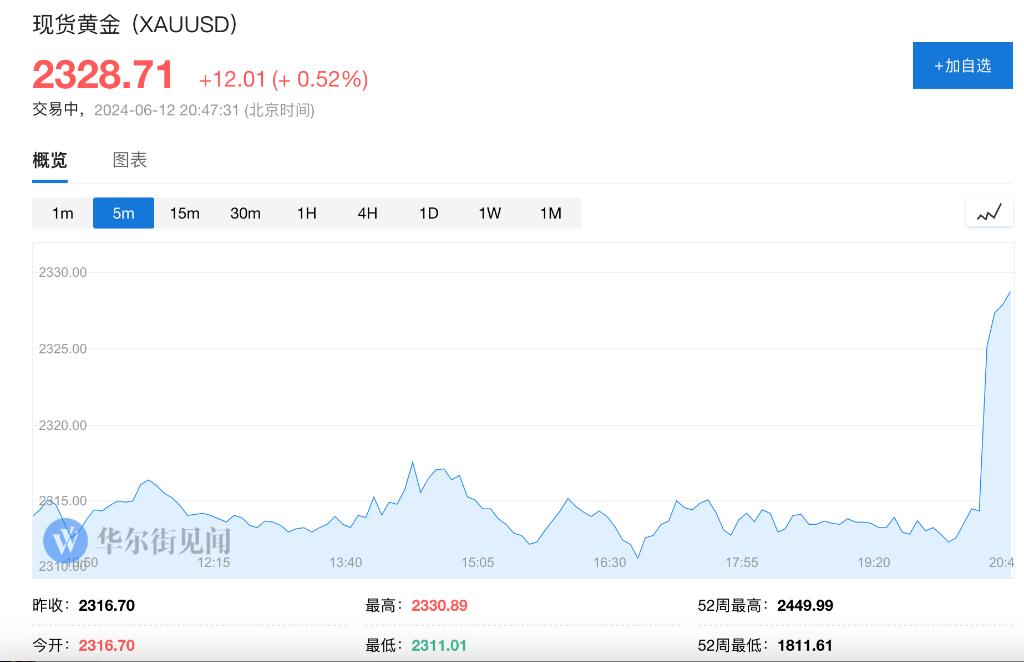Add XAUUSD to watchlist with +加自选
The width and height of the screenshot is (1024, 662).
pyautogui.click(x=963, y=65)
